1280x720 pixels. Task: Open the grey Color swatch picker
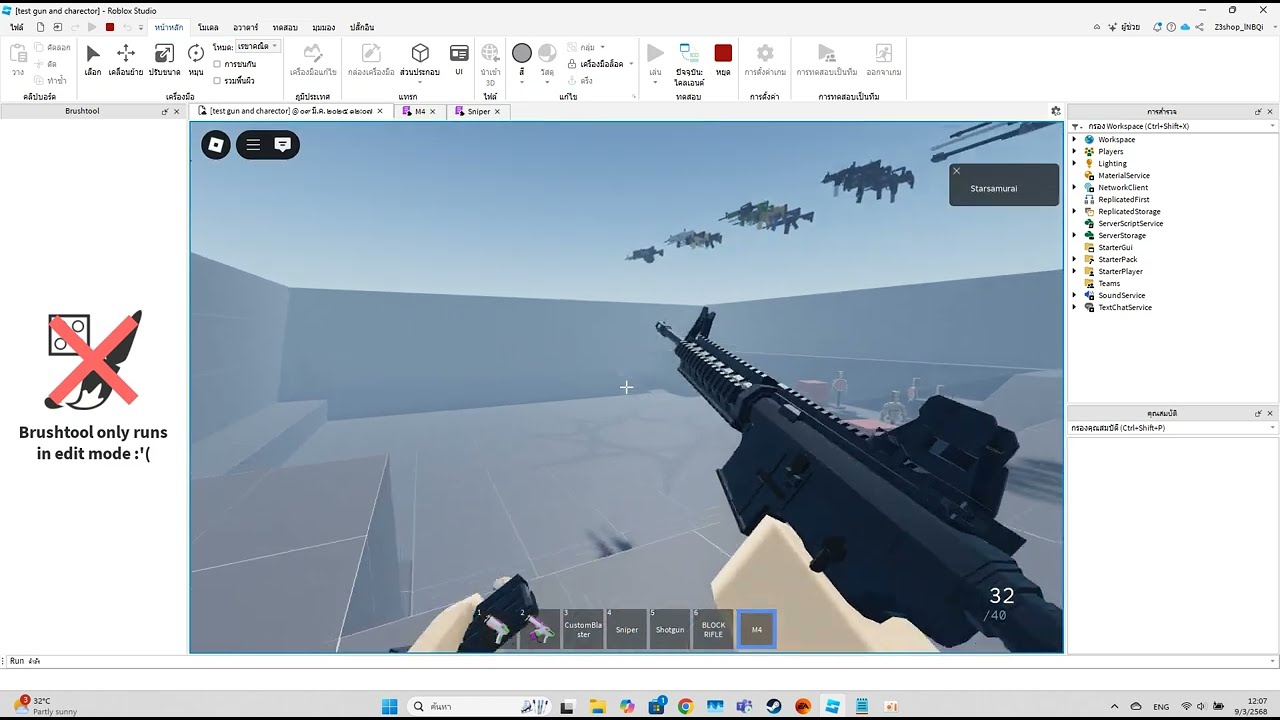522,53
